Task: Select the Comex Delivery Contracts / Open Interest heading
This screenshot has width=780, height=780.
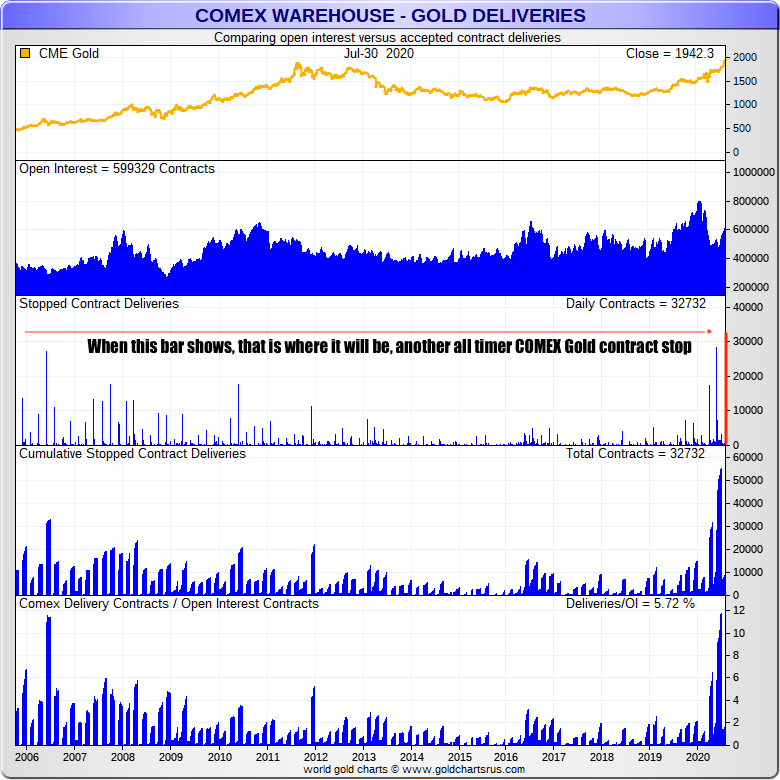Action: click(168, 604)
